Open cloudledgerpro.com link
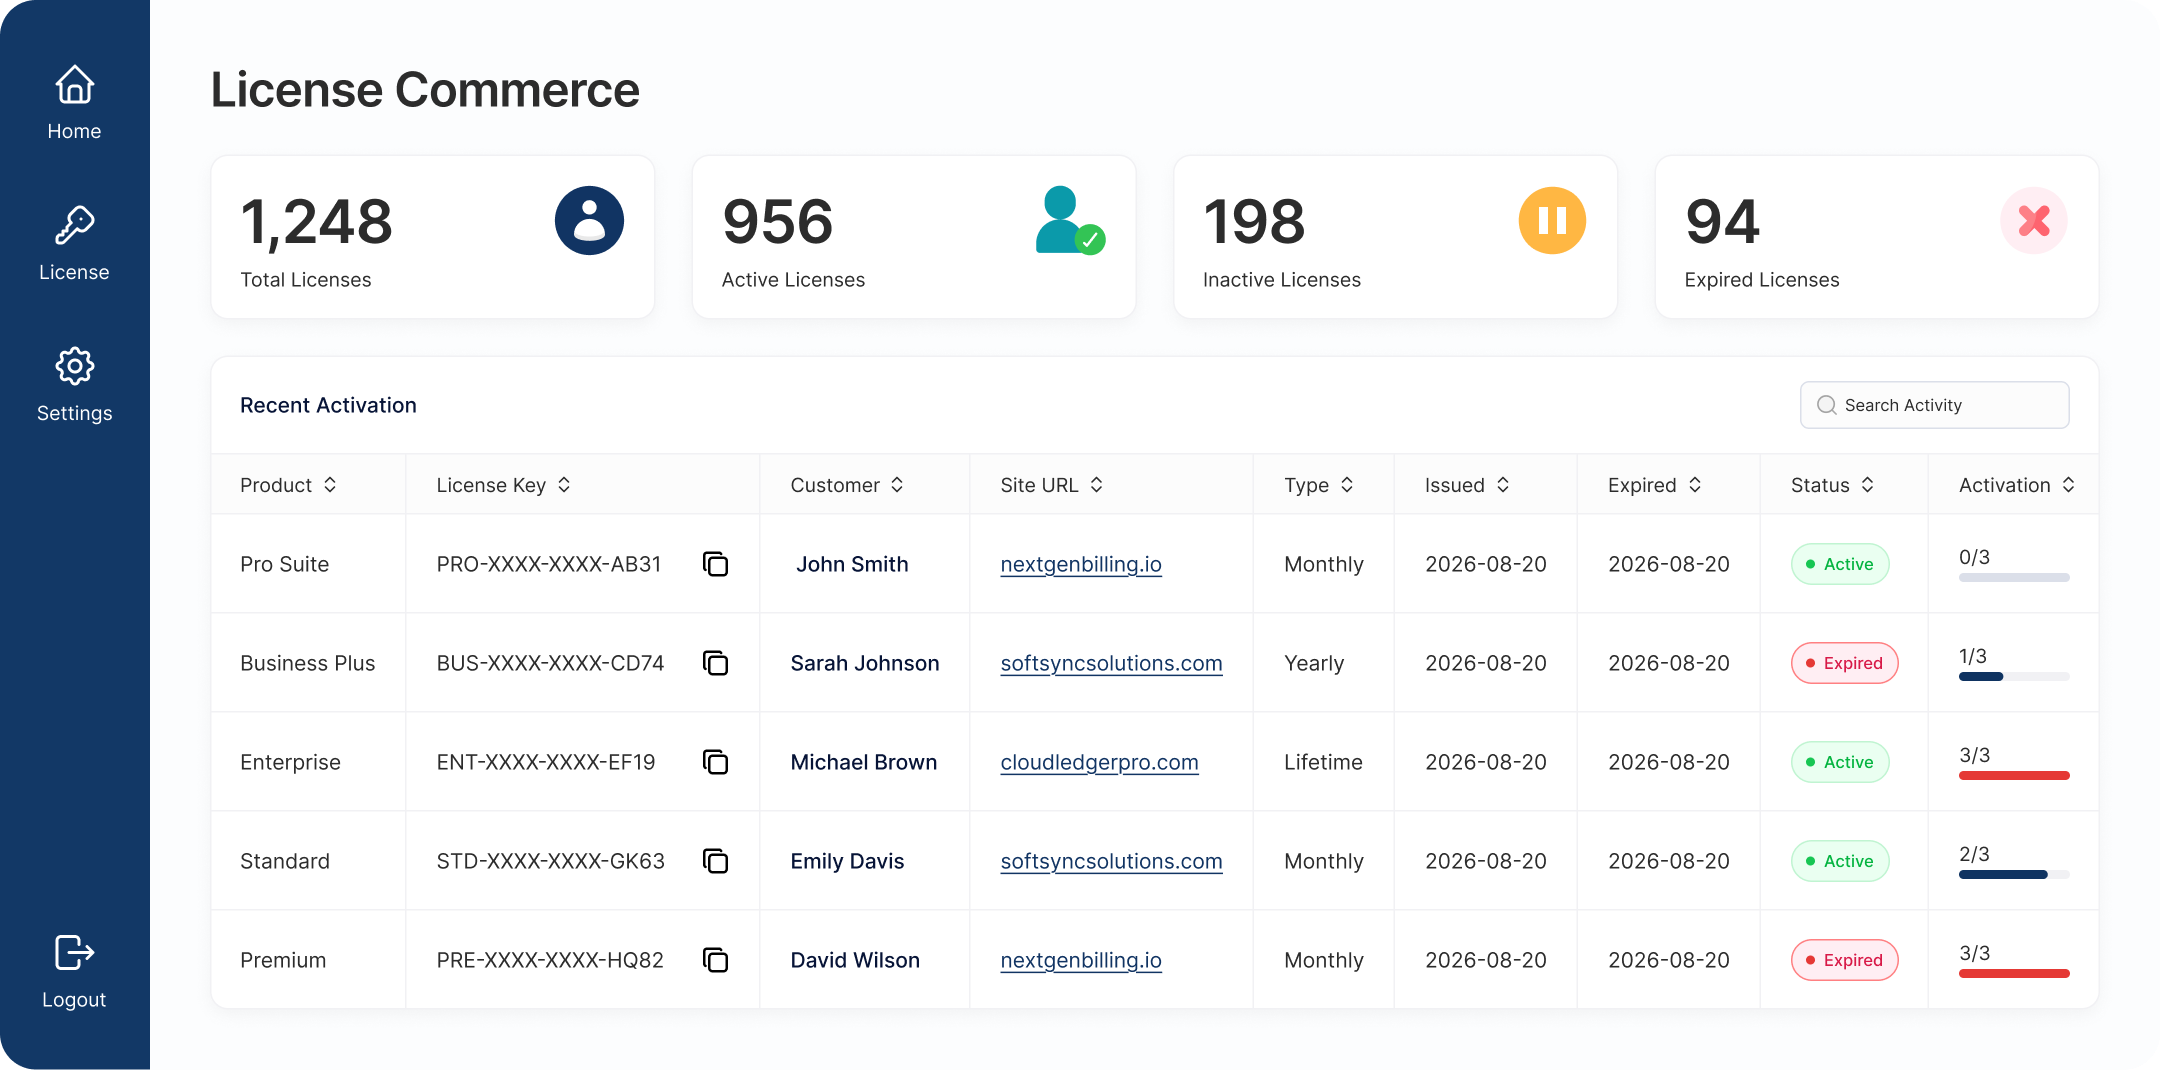Screen dimensions: 2160x1070 [x=1099, y=762]
